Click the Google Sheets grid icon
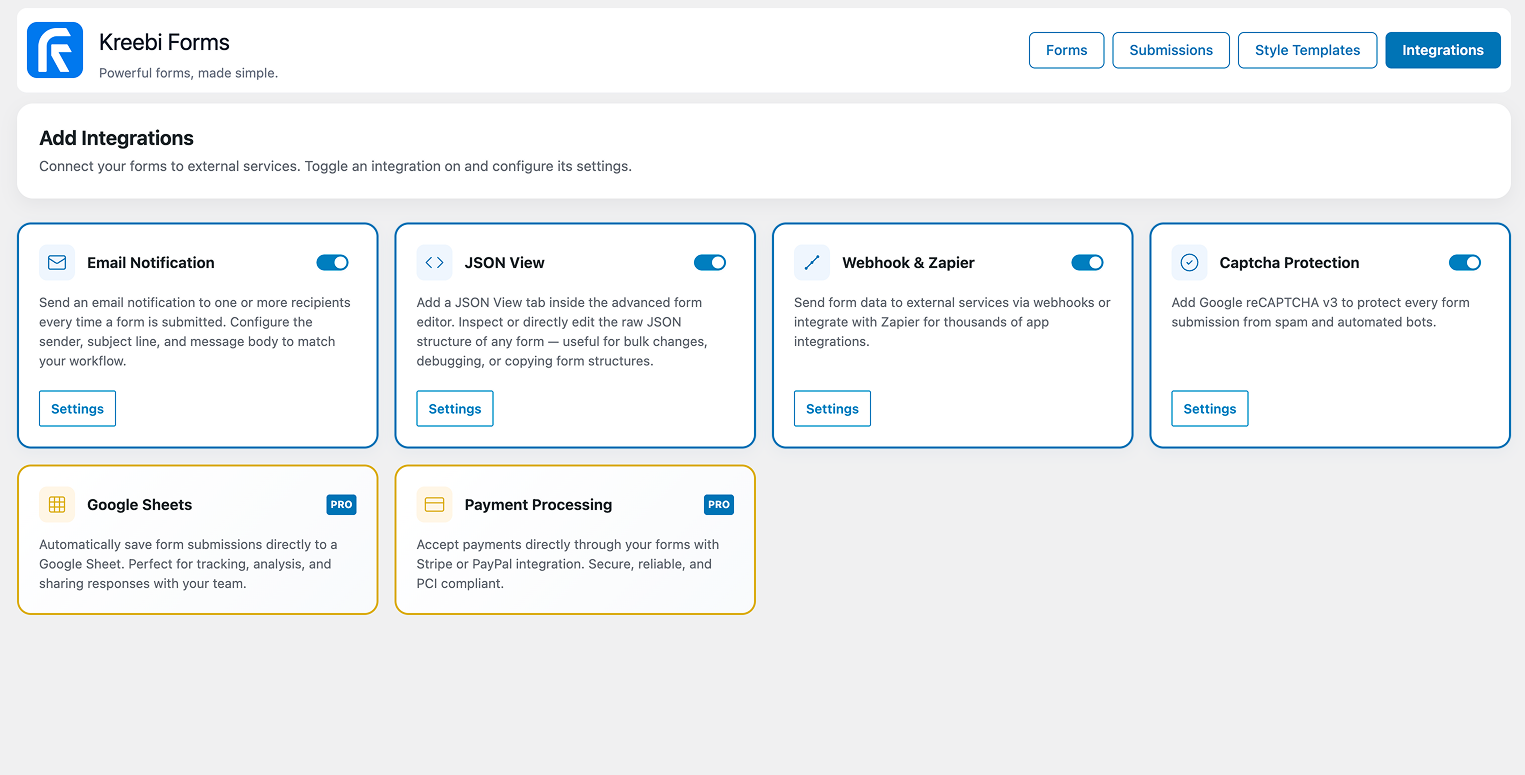 (57, 504)
